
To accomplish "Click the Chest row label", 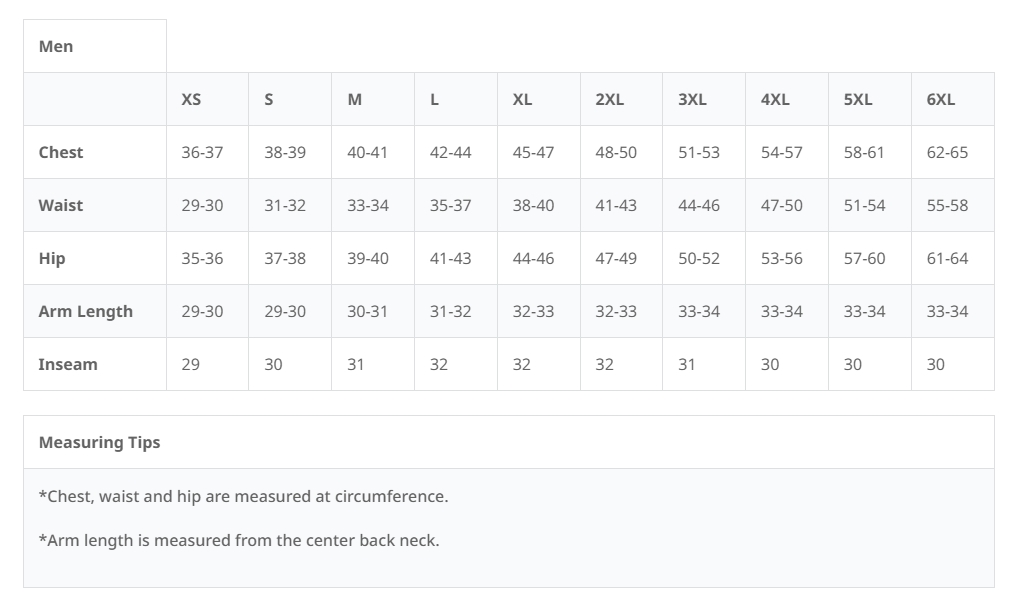I will (x=61, y=152).
